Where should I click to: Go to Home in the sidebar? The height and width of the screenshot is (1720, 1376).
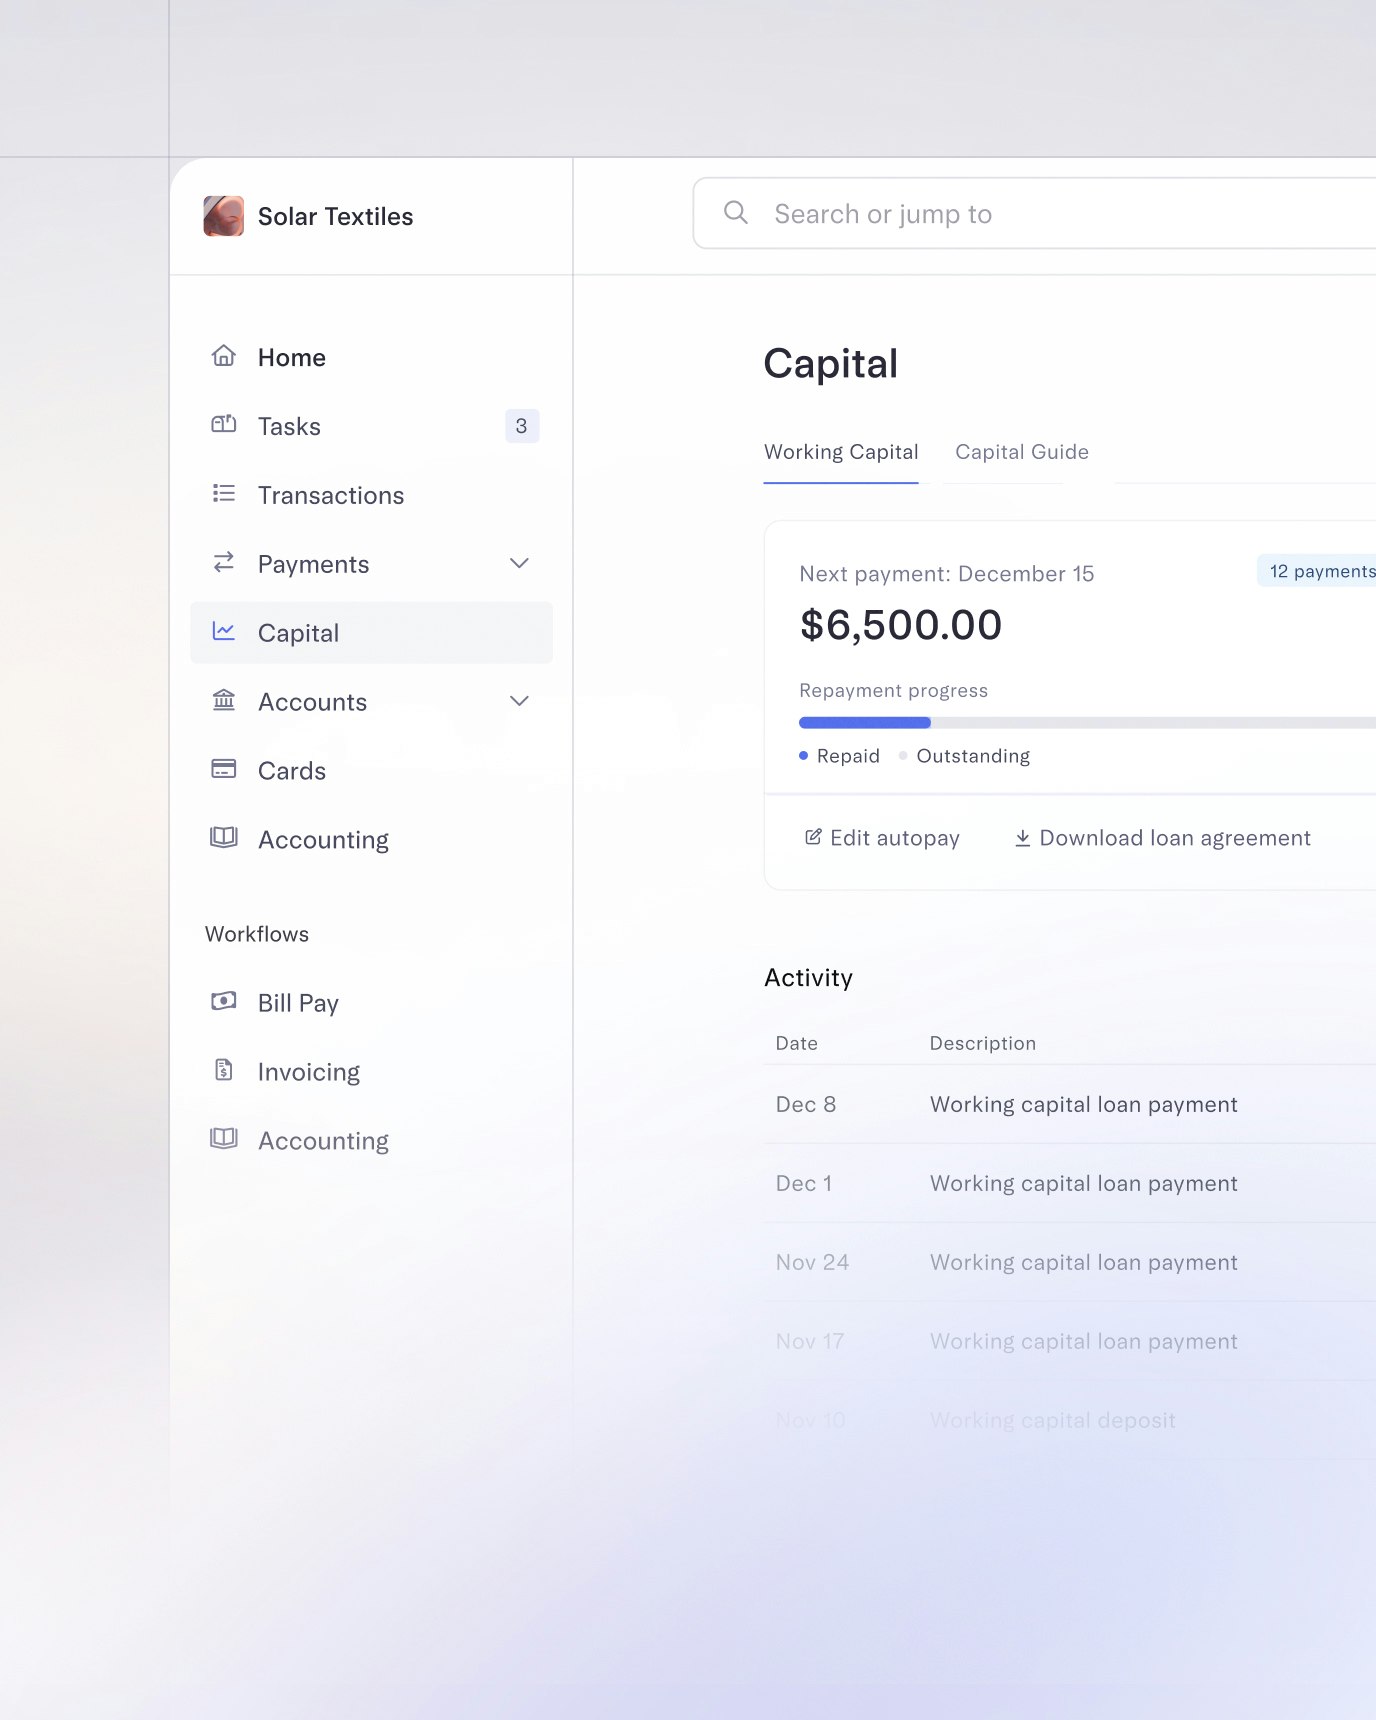(371, 357)
